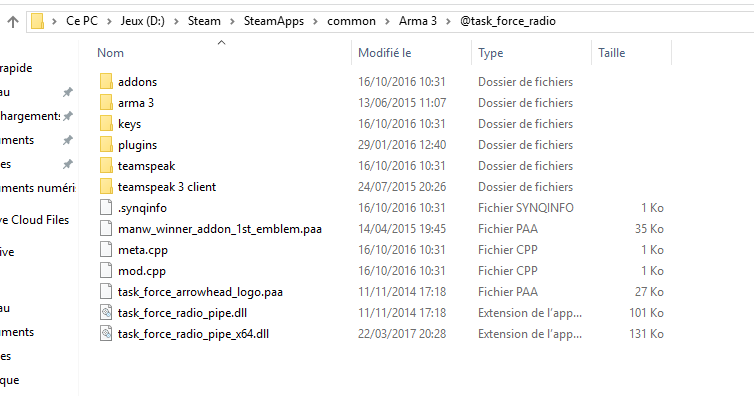Expand the chevron after Ce PC breadcrumb
The width and height of the screenshot is (754, 396).
tap(109, 22)
